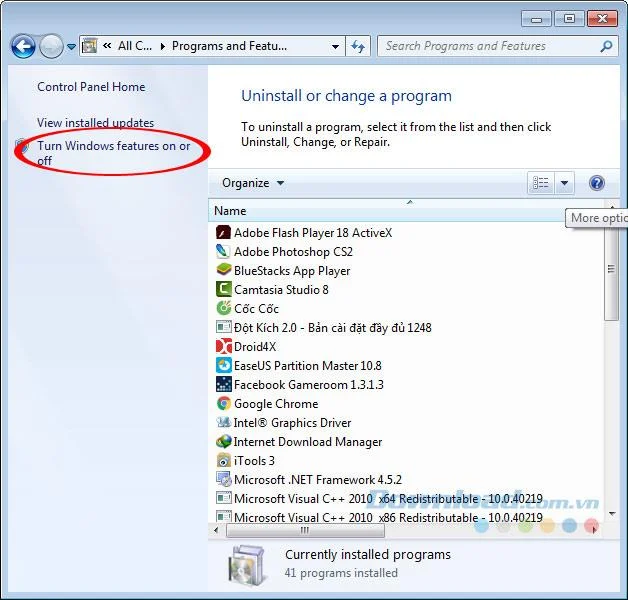Screen dimensions: 628x600
Task: Click the Internet Download Manager icon
Action: [223, 441]
